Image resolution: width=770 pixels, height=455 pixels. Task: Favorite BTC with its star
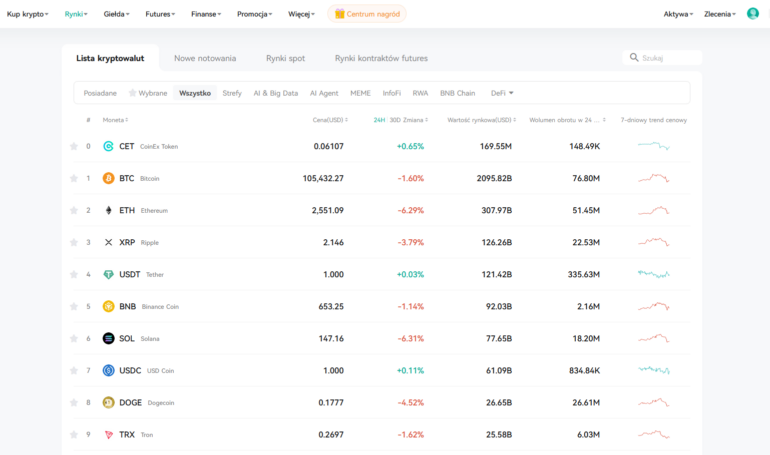click(x=73, y=178)
